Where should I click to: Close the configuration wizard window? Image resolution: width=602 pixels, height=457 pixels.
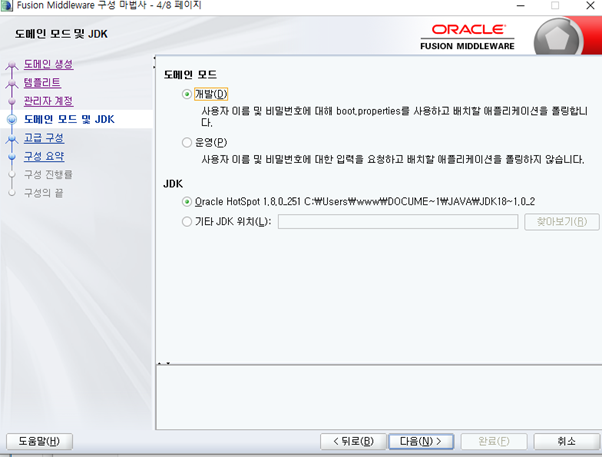[590, 6]
